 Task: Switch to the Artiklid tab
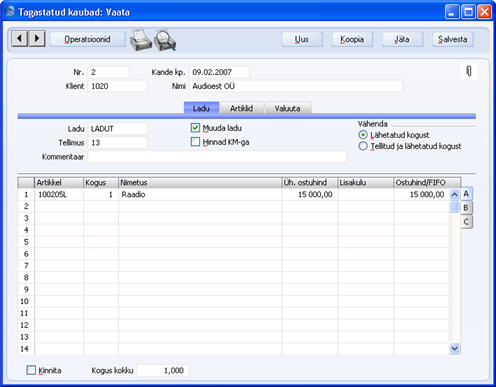pos(242,108)
